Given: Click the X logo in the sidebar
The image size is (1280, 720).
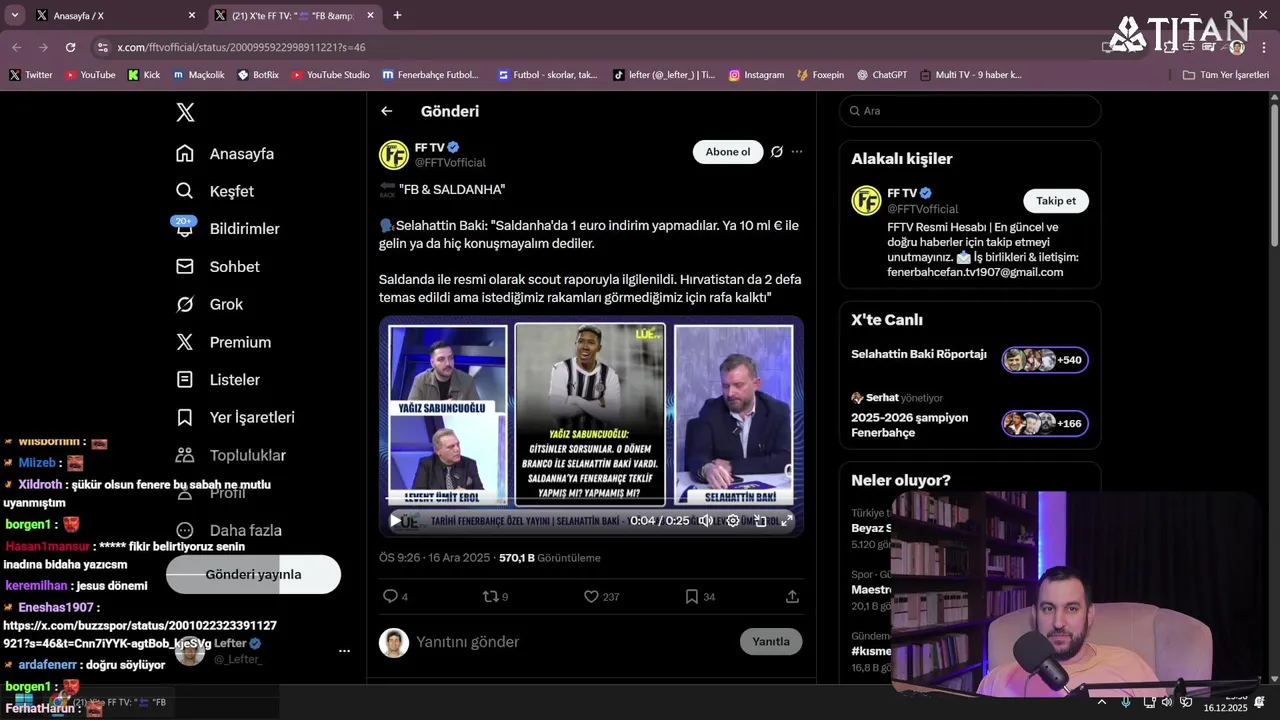Looking at the screenshot, I should 185,112.
